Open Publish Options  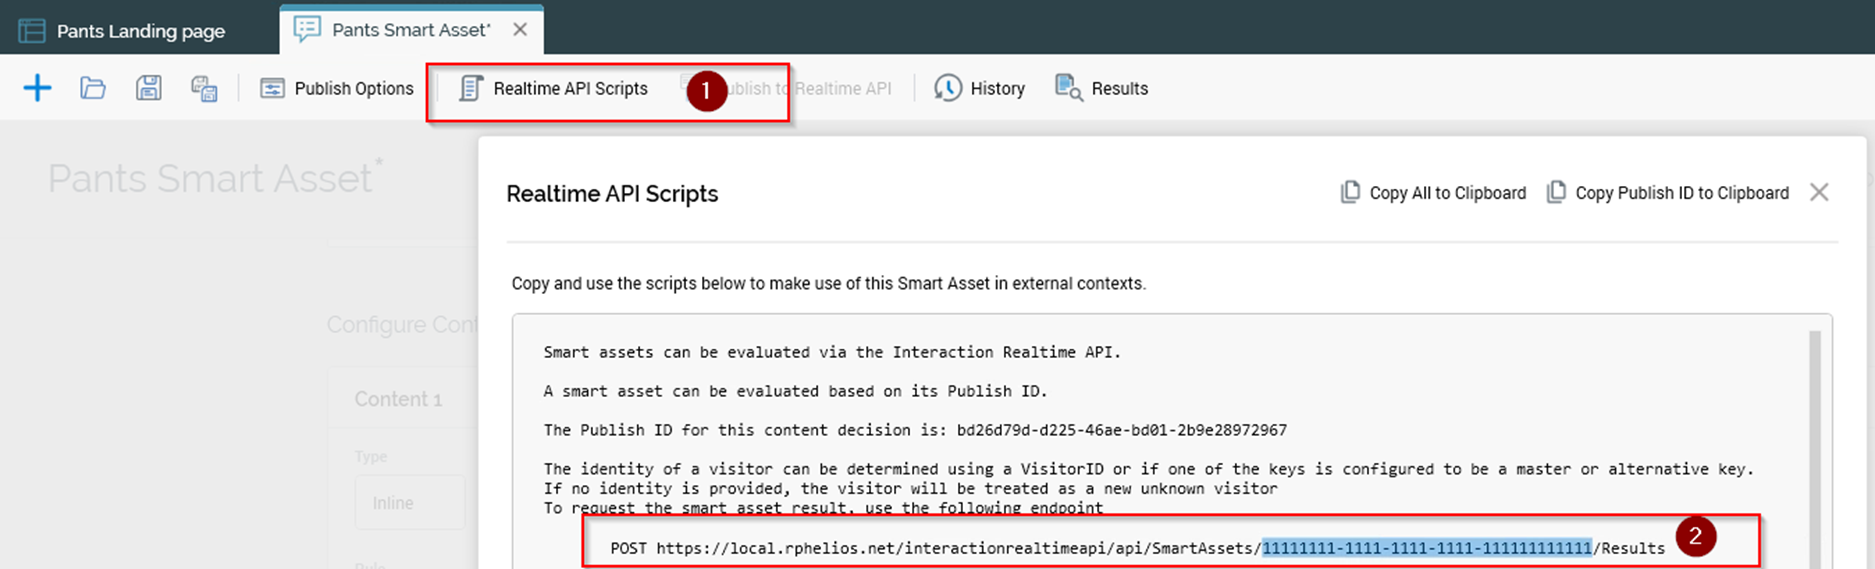336,88
